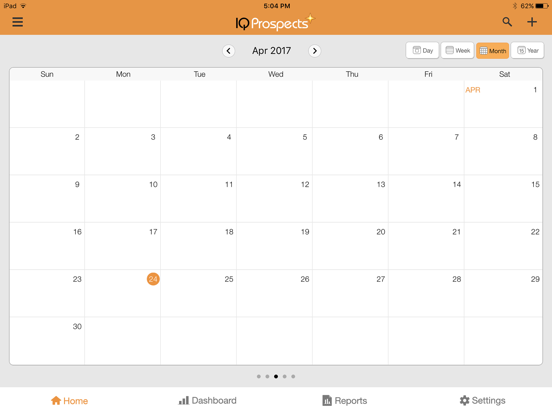
Task: Tap the IQ Prospects logo
Action: [x=275, y=23]
